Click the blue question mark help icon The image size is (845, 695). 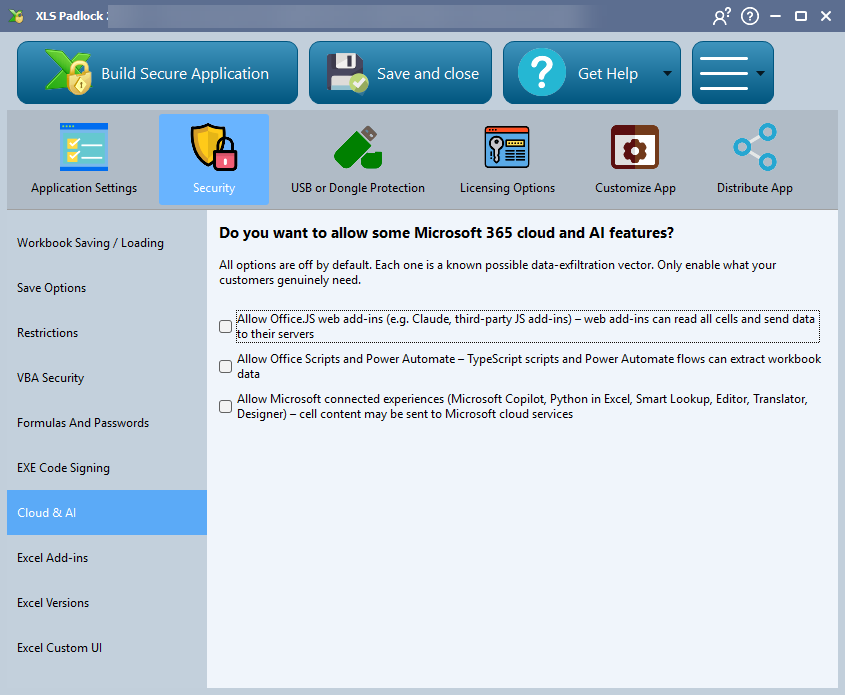[542, 72]
